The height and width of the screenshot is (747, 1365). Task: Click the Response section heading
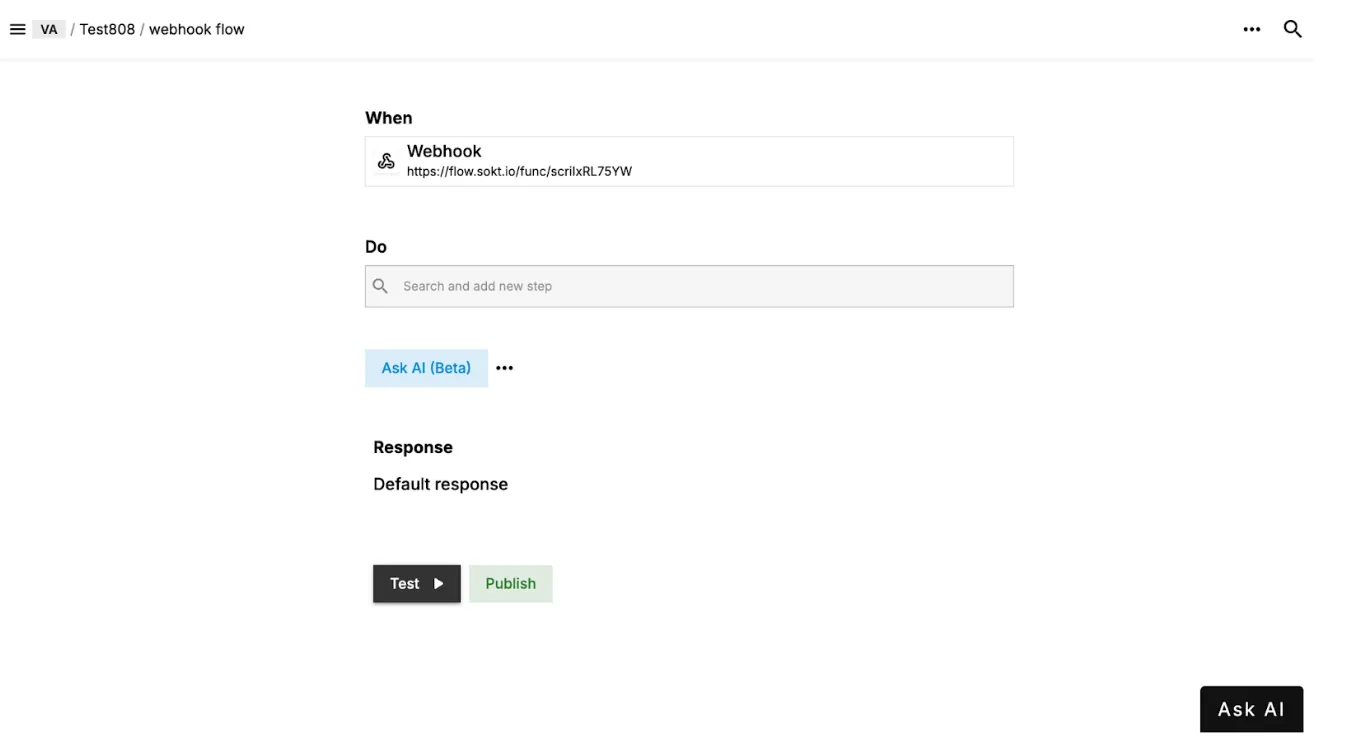(x=413, y=447)
